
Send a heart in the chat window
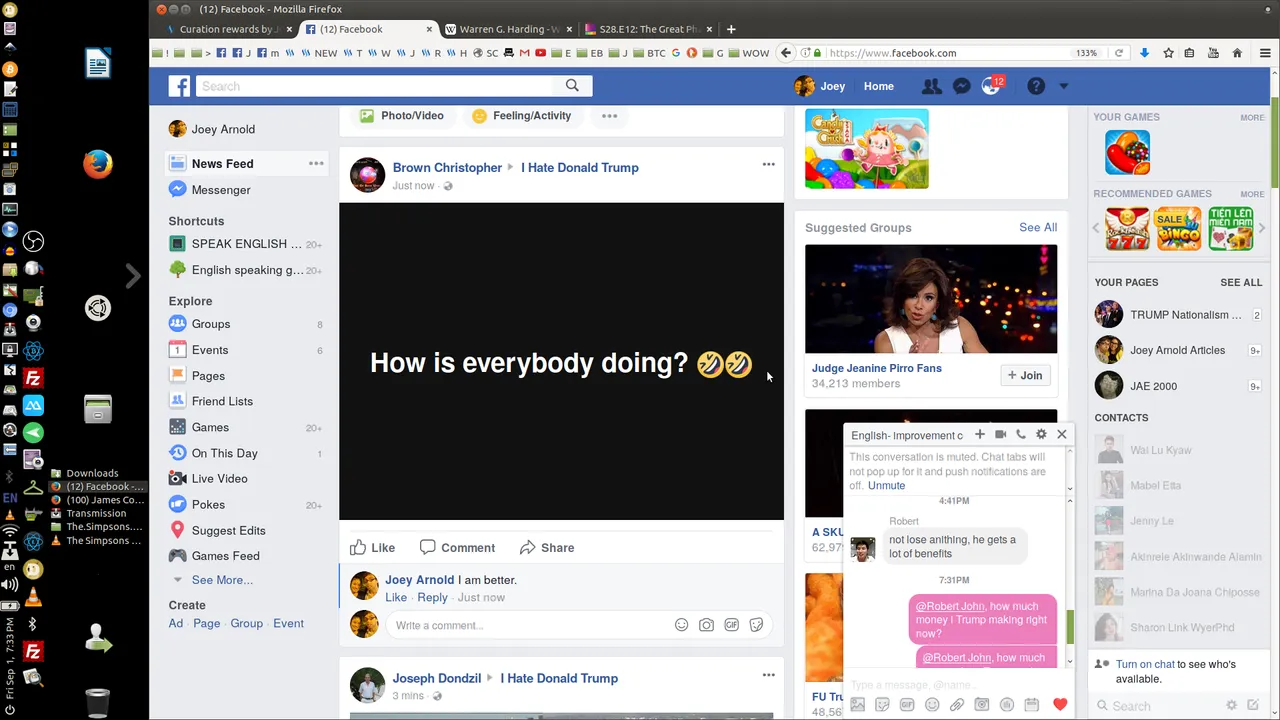[x=1060, y=705]
